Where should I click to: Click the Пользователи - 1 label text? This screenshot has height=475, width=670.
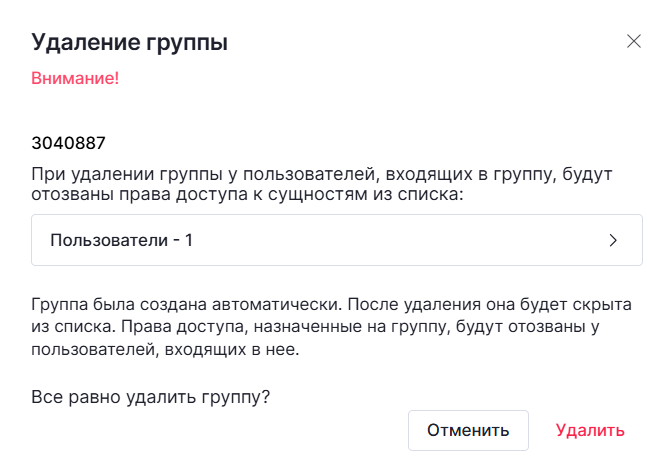point(121,240)
